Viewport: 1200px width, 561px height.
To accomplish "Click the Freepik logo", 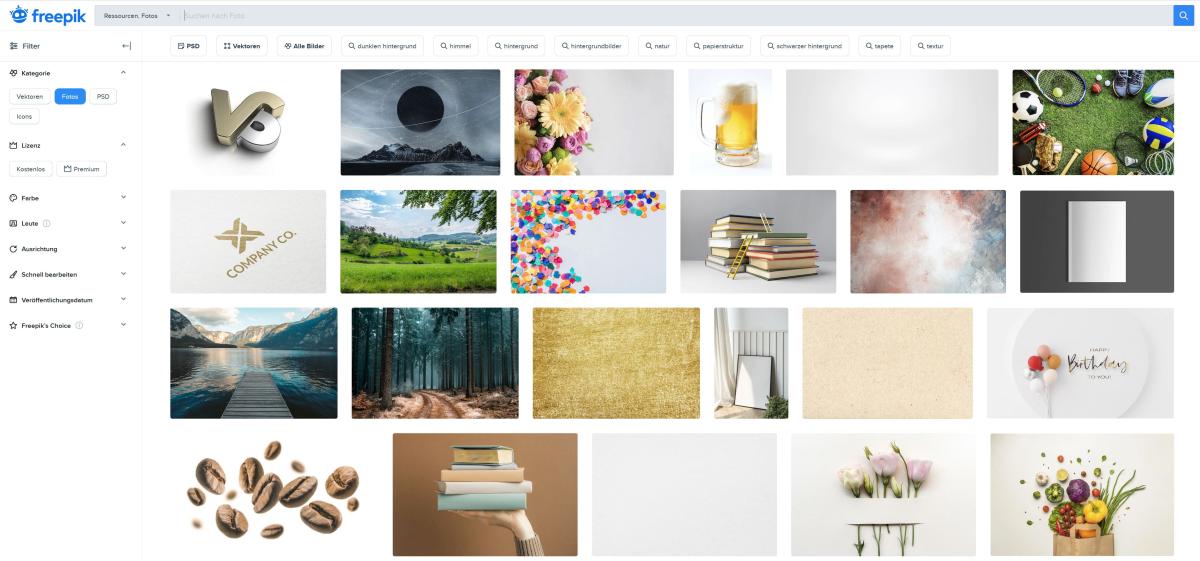I will click(x=47, y=14).
